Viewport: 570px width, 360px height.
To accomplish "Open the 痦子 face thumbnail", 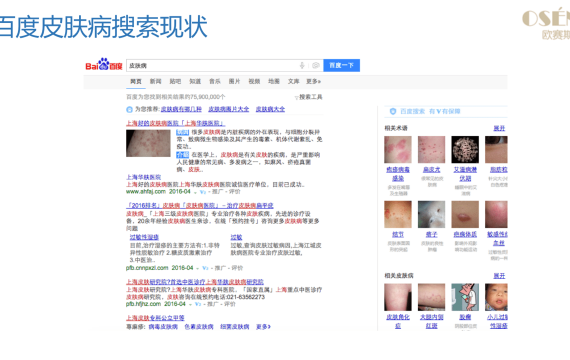I will 431,215.
